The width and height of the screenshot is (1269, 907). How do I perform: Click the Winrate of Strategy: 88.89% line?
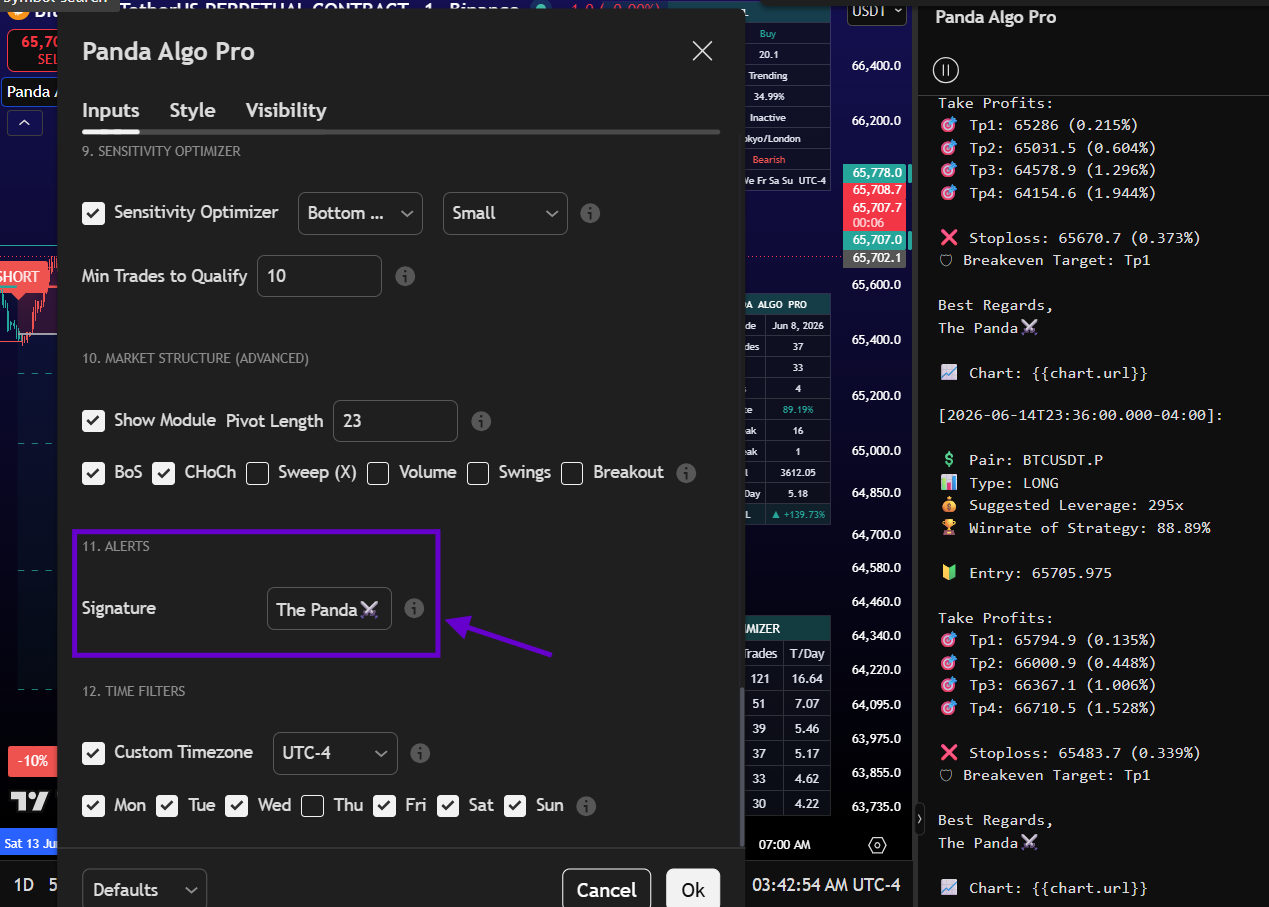pos(1075,528)
